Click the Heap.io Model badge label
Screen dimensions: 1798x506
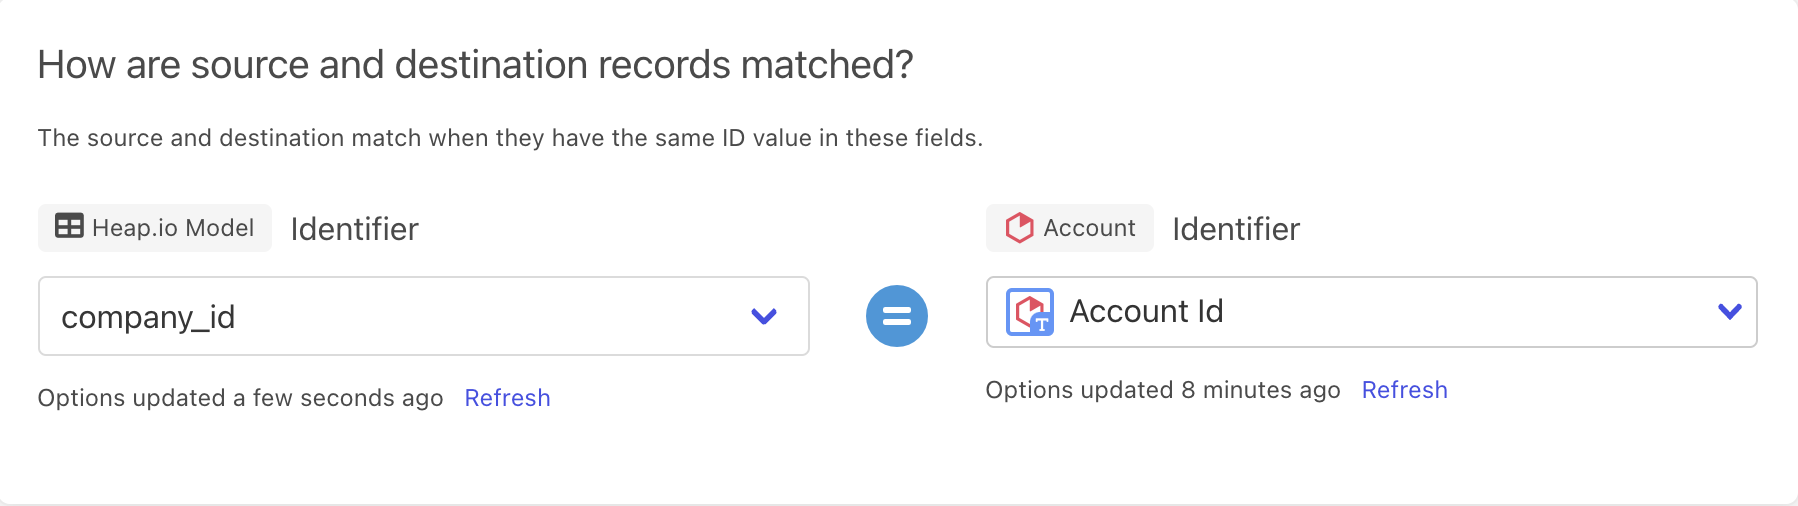[x=173, y=228]
